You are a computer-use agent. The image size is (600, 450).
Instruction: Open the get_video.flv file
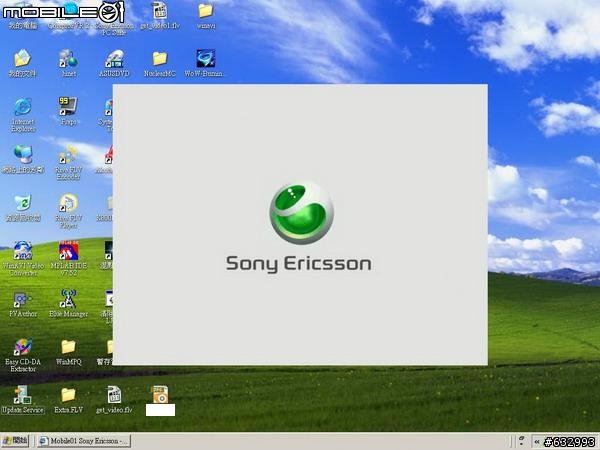coord(114,400)
